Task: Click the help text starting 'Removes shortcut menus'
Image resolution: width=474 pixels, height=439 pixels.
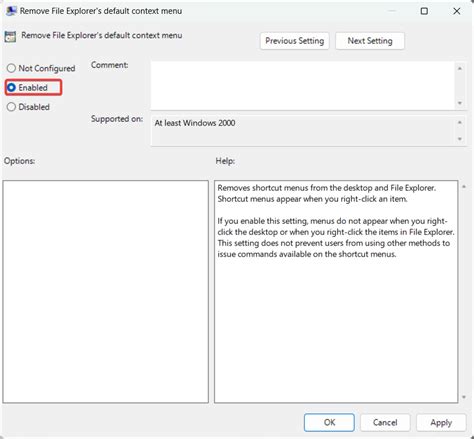Action: coord(326,193)
